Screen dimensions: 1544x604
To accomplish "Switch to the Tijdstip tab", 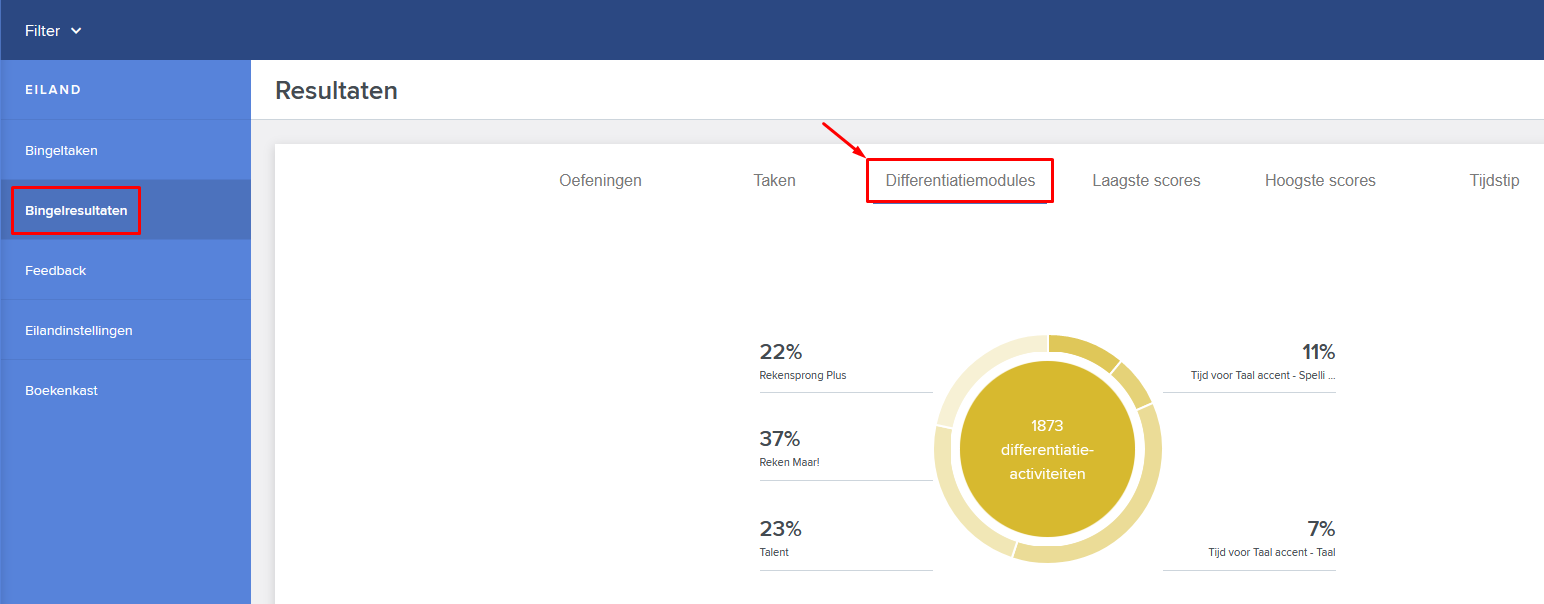I will [x=1494, y=181].
